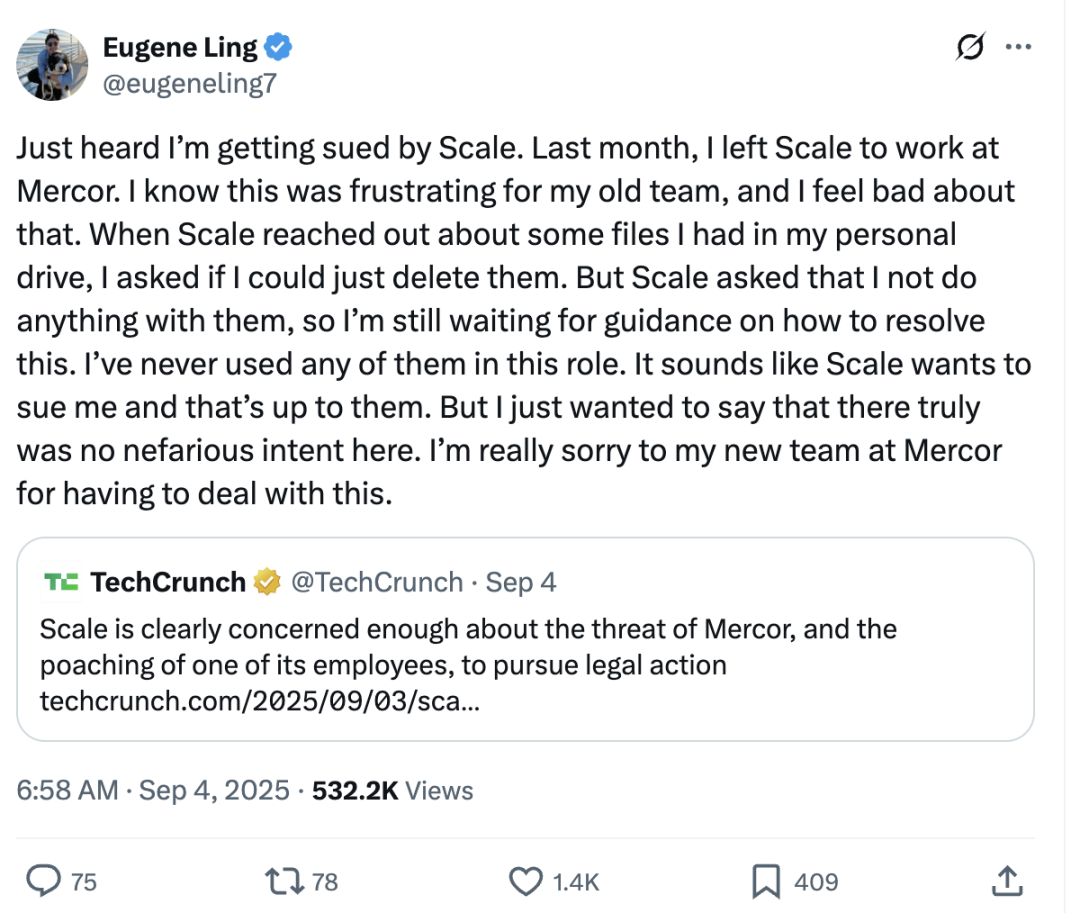Click the TechCrunch logo avatar

click(61, 582)
